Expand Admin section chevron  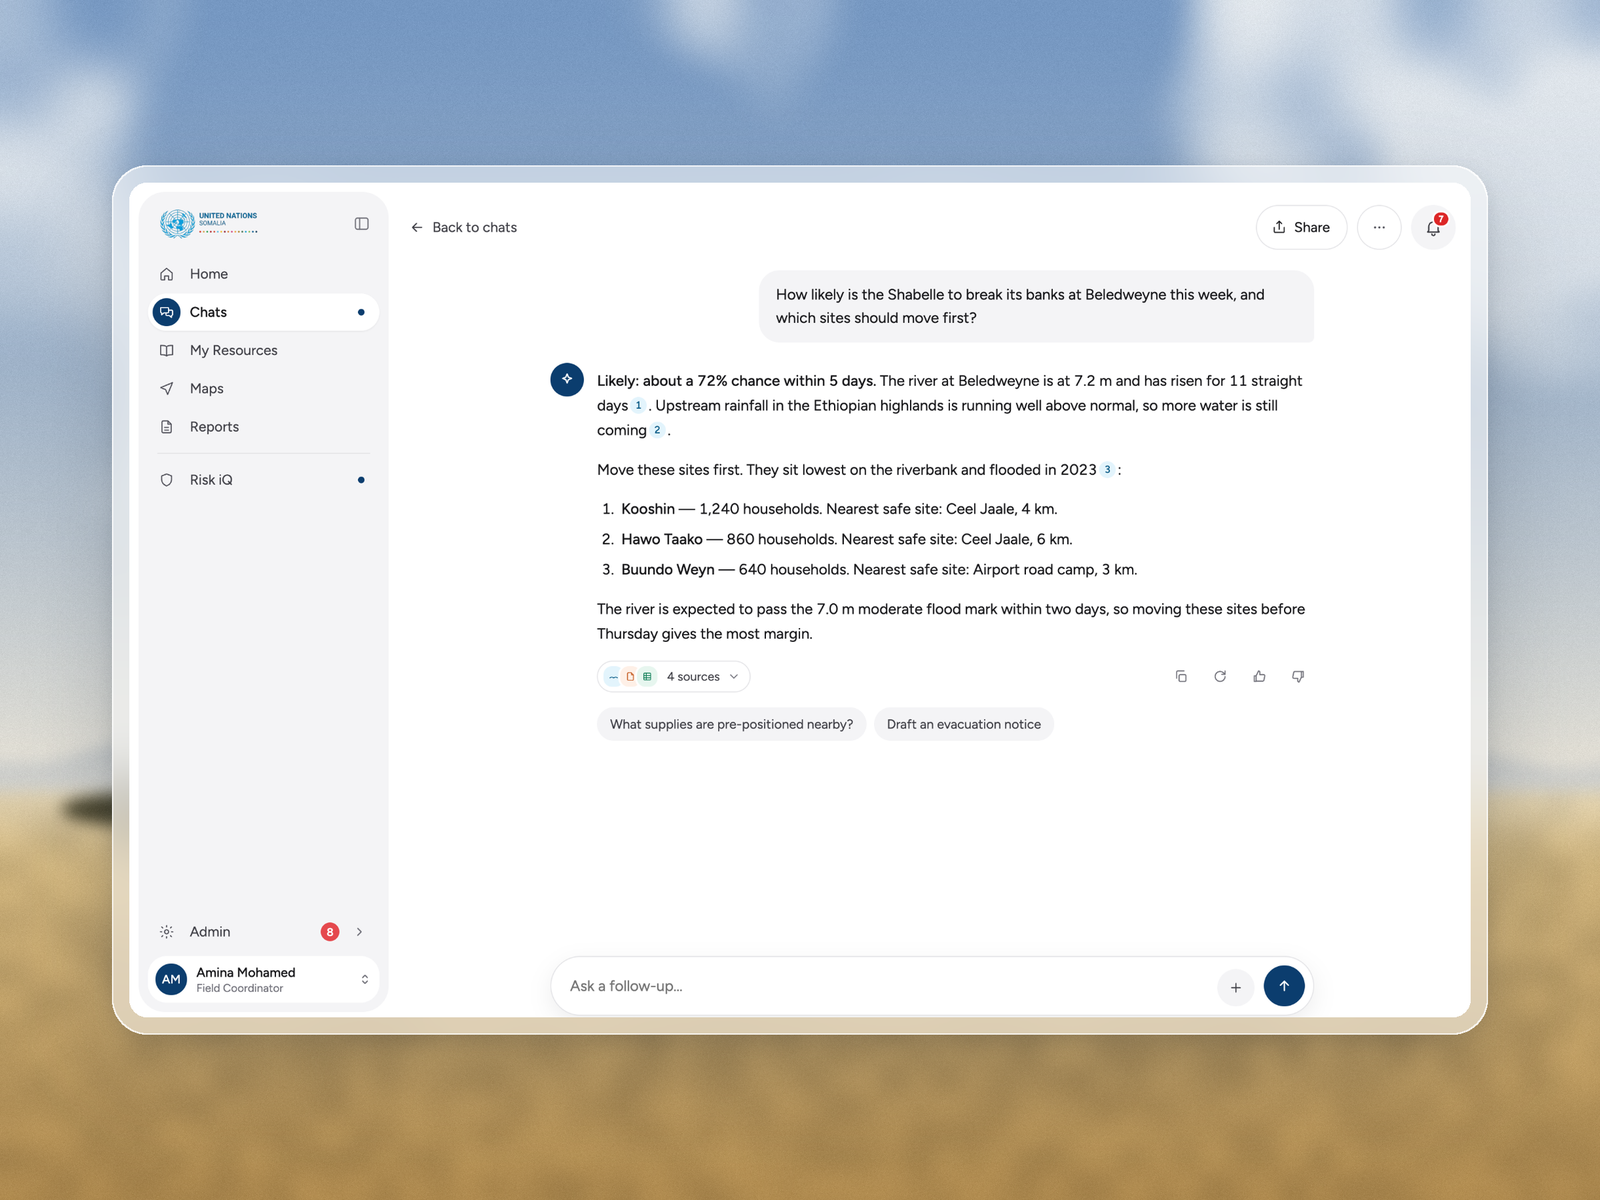click(x=360, y=932)
